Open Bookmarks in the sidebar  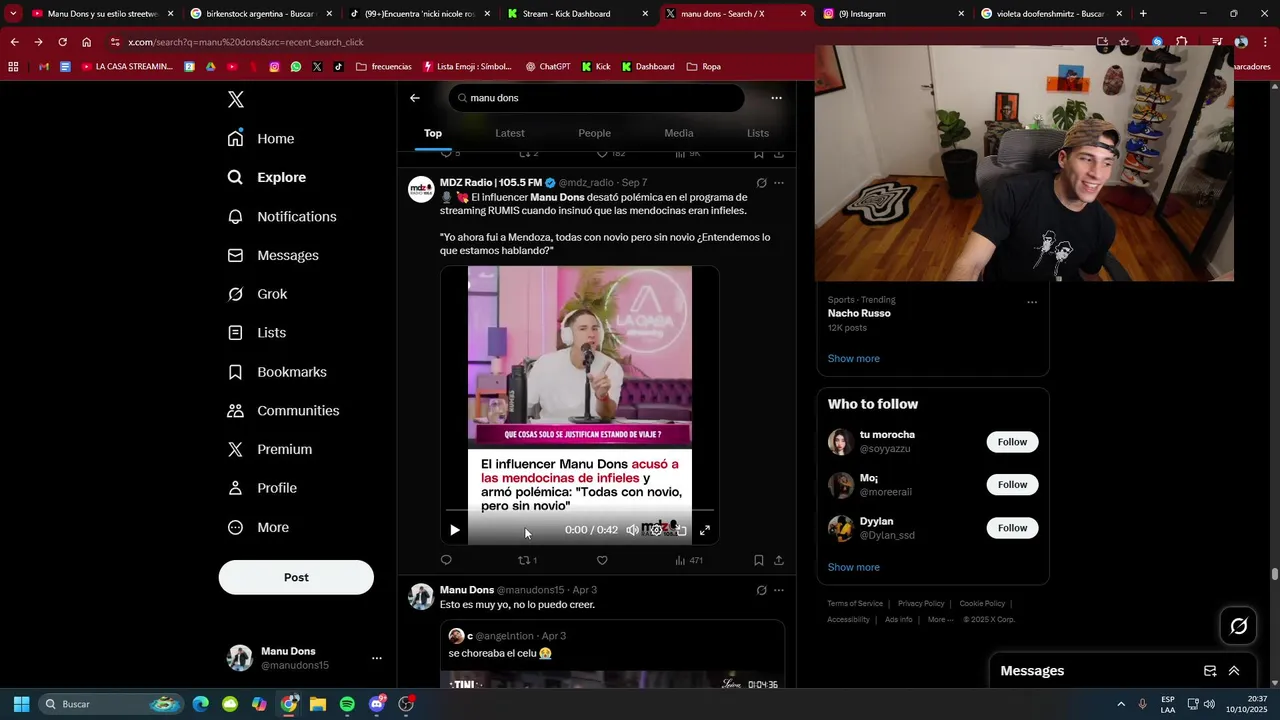(277, 372)
